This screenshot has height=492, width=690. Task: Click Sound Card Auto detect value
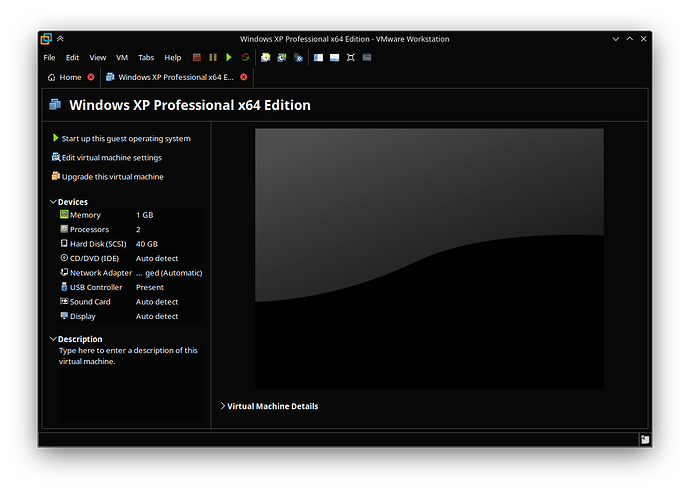pos(157,302)
